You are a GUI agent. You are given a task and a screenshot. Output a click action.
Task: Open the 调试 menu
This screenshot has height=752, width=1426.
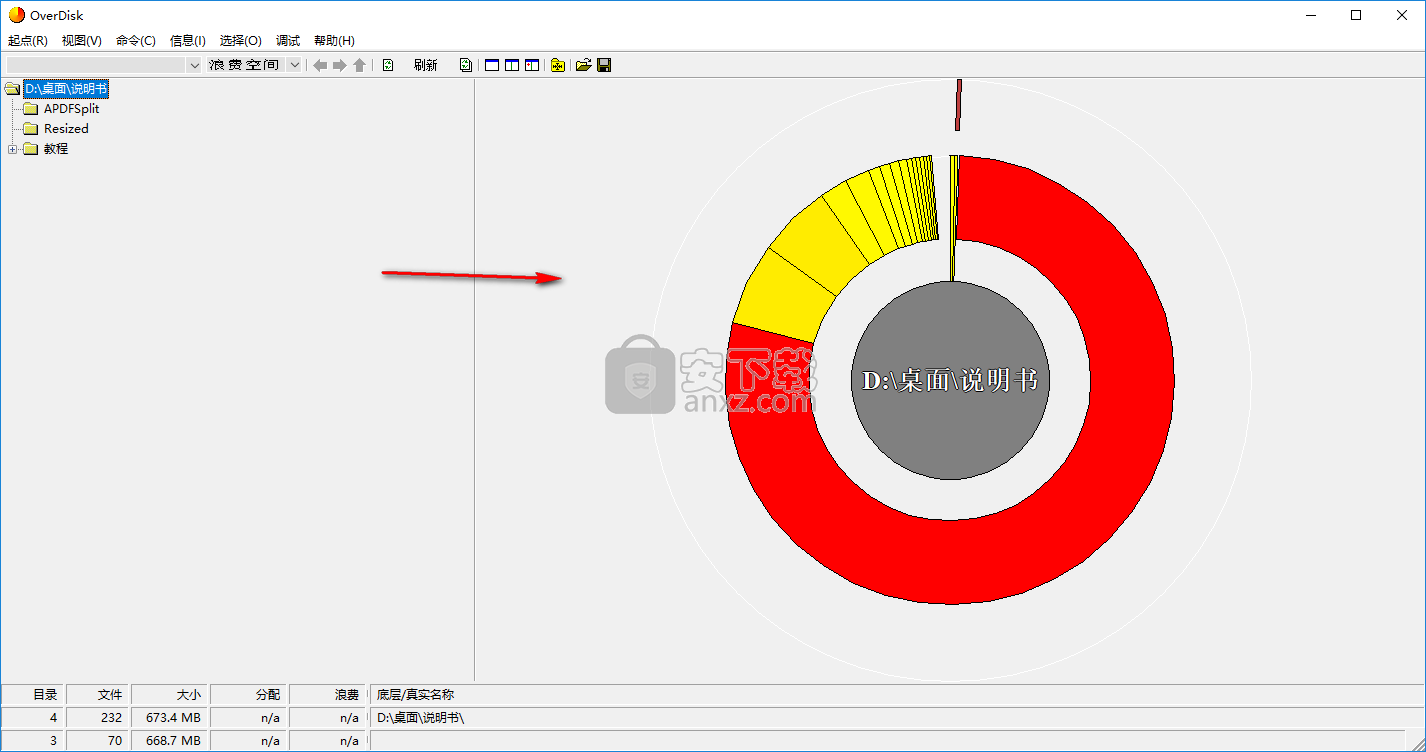coord(288,41)
